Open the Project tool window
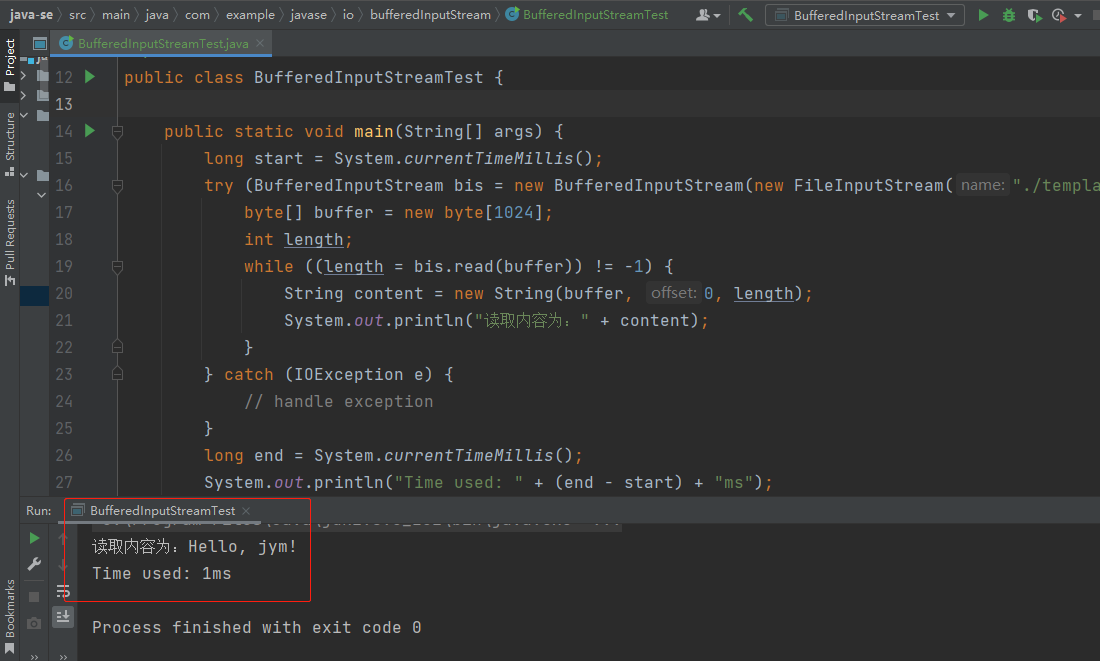The height and width of the screenshot is (661, 1100). (10, 65)
